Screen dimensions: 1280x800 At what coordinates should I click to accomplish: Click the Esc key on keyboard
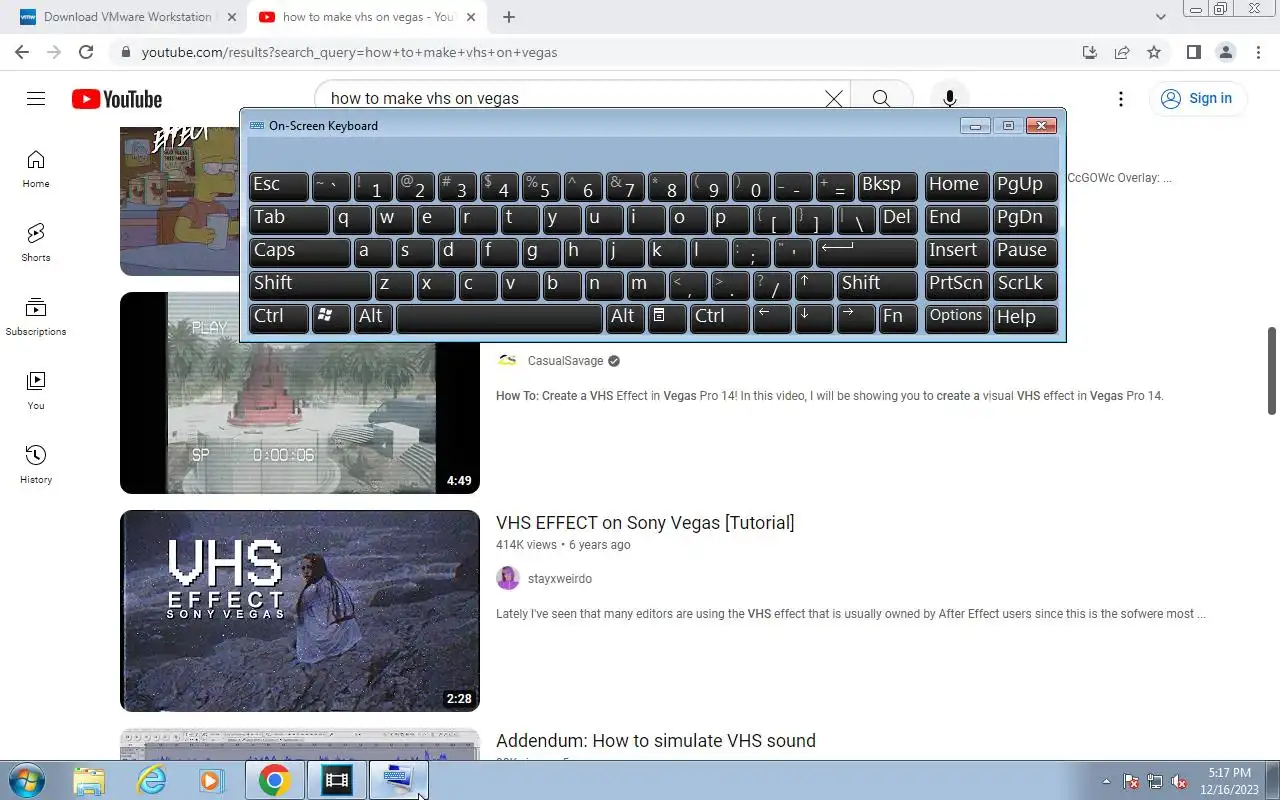(278, 186)
